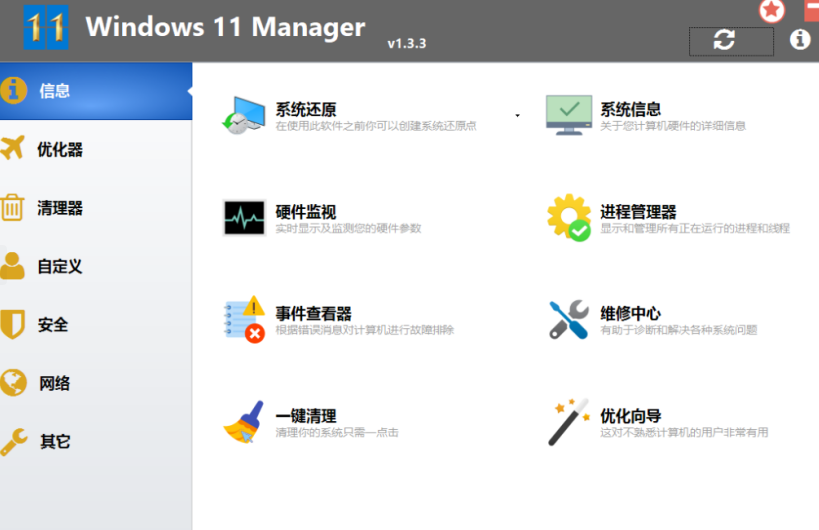Click the 优化向导 magic wand icon
Image resolution: width=819 pixels, height=530 pixels.
coord(569,422)
